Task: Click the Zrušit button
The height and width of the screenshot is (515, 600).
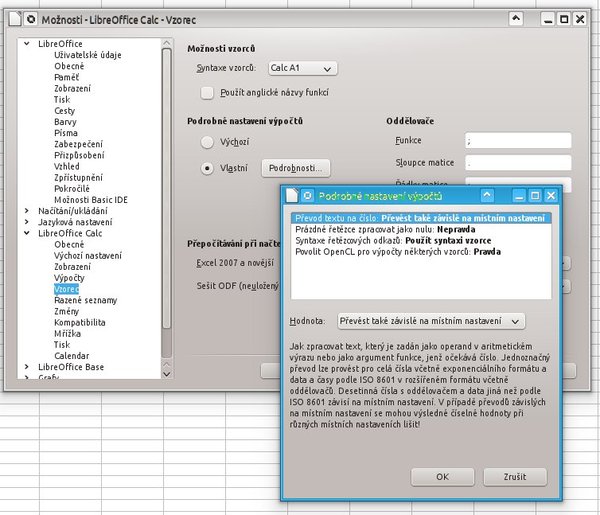Action: (x=515, y=477)
